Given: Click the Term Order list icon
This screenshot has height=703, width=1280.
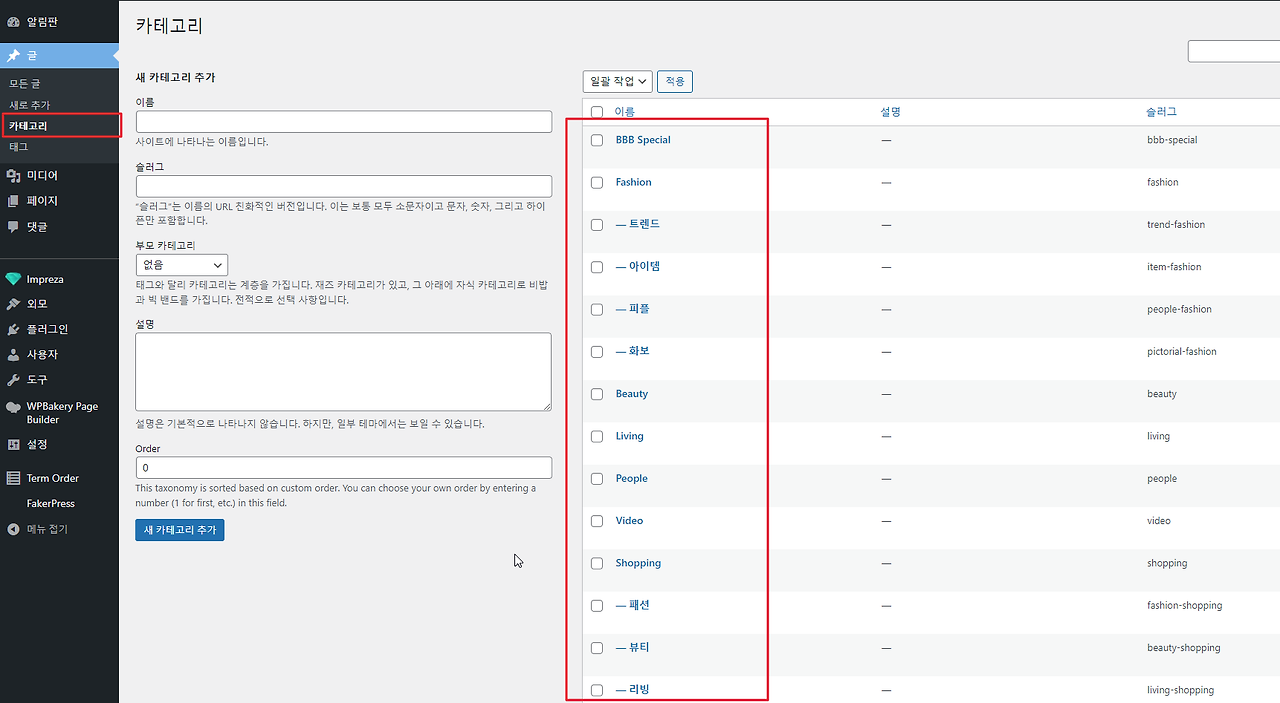Looking at the screenshot, I should click(14, 478).
